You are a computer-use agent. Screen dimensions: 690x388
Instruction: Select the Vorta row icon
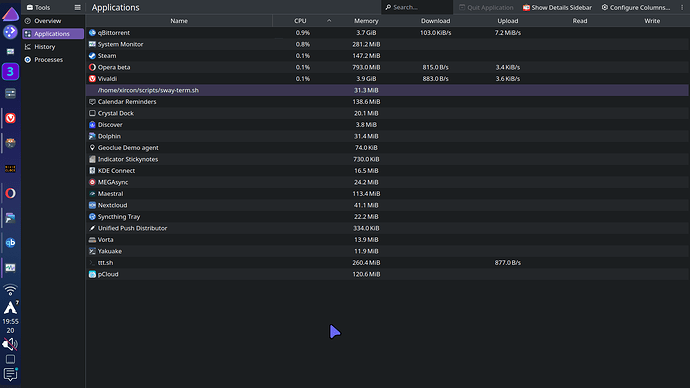(x=92, y=240)
